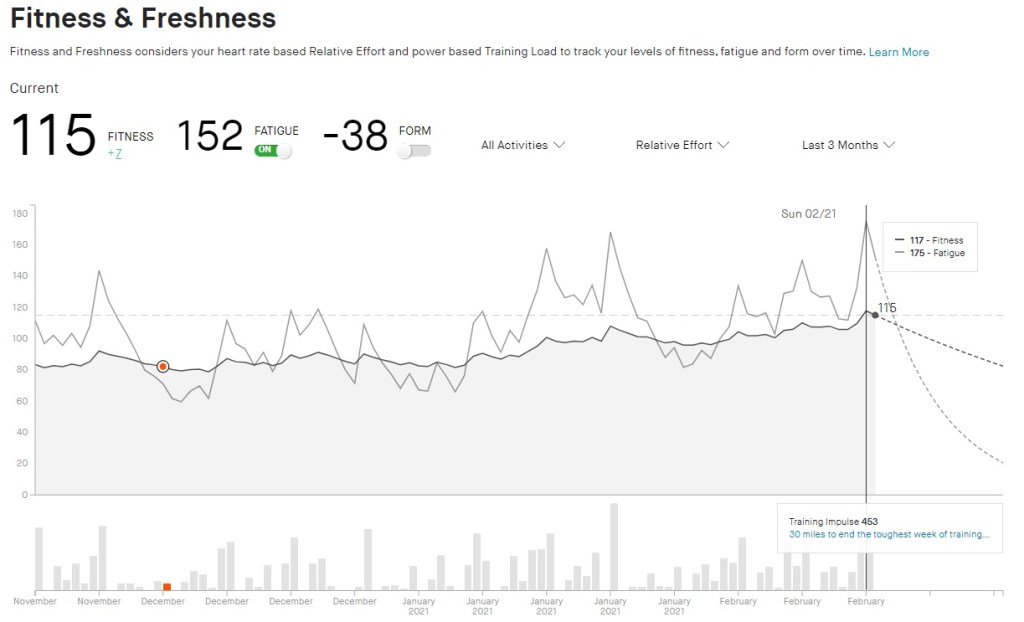
Task: Click the large 115 Fitness value
Action: point(53,135)
